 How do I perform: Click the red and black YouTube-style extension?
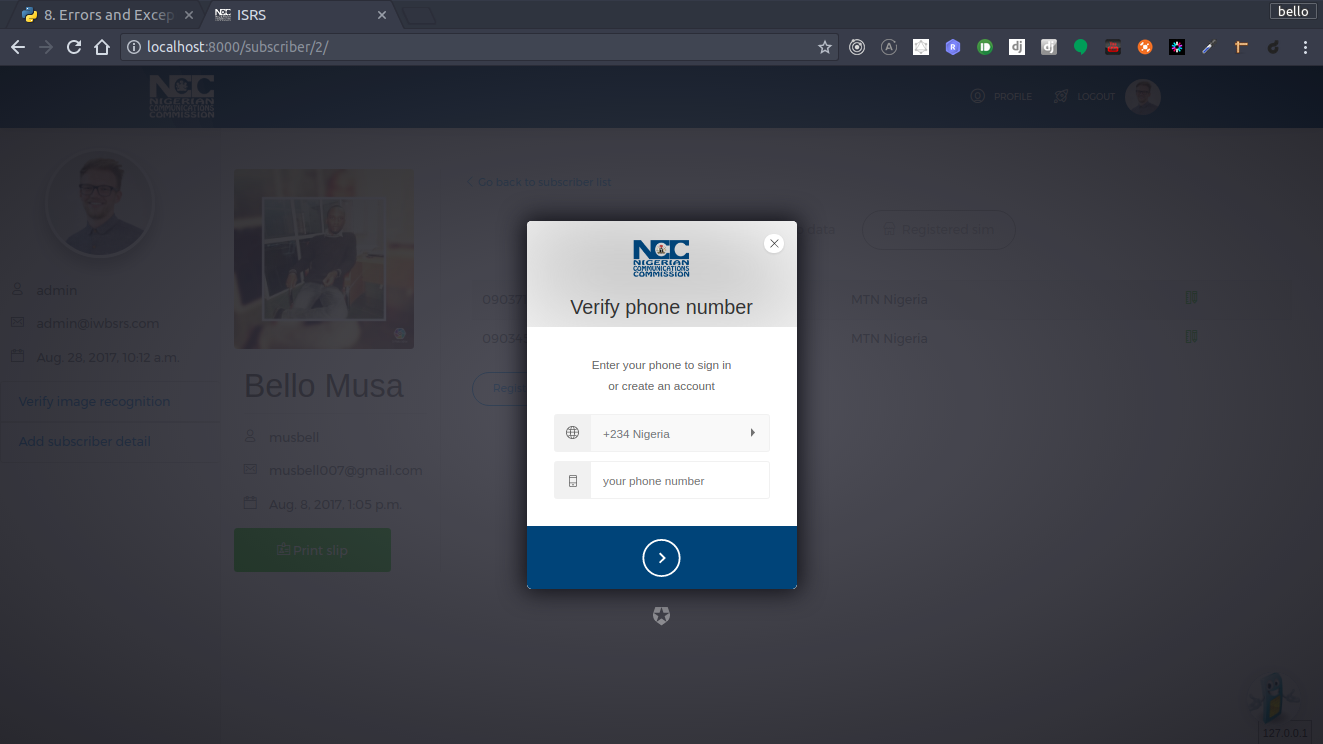point(1113,47)
